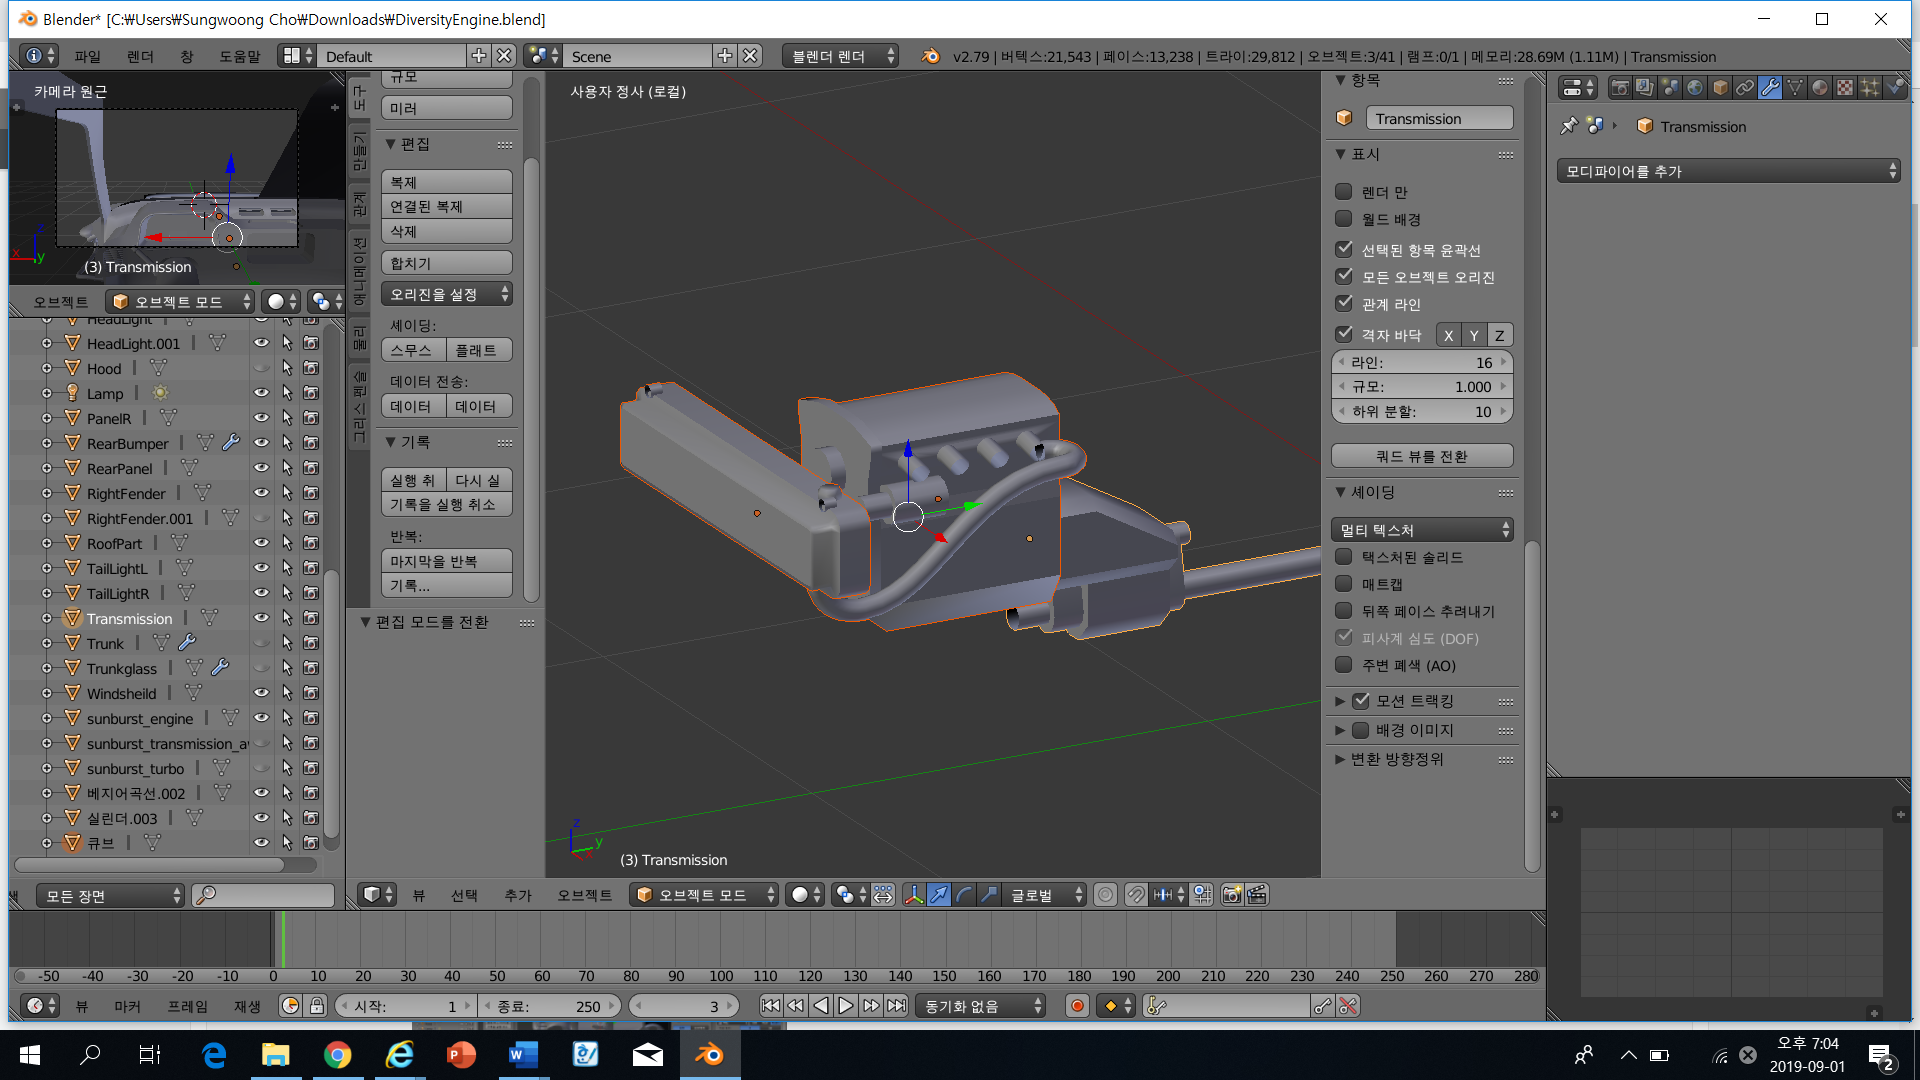Expand the 모션 트랙킹 panel
1920x1080 pixels.
(x=1340, y=701)
